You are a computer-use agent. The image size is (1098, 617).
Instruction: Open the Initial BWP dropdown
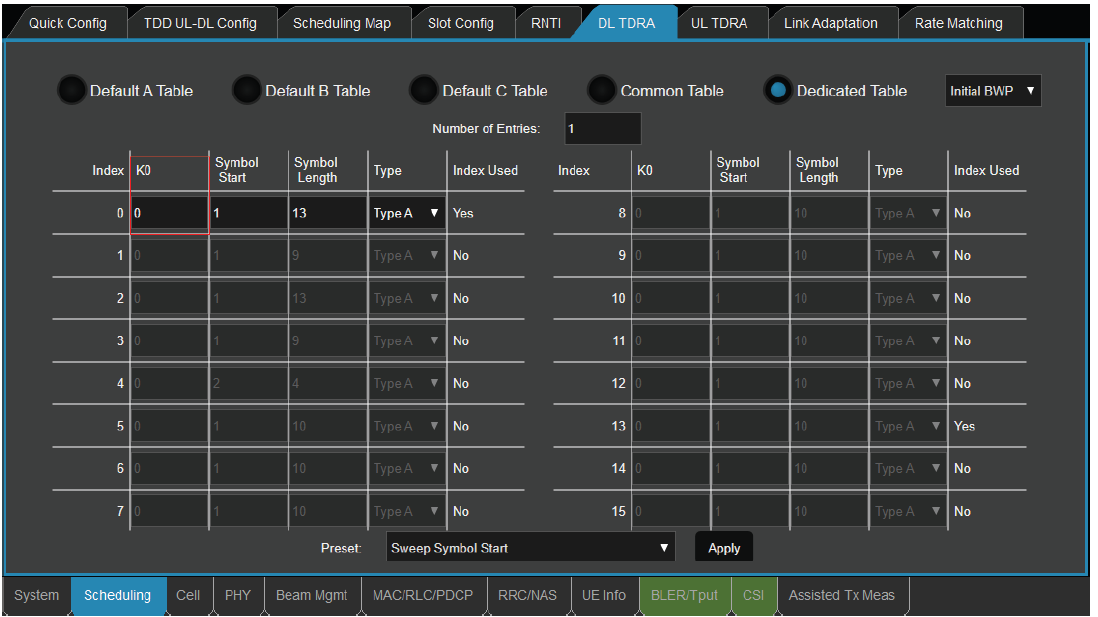point(993,91)
